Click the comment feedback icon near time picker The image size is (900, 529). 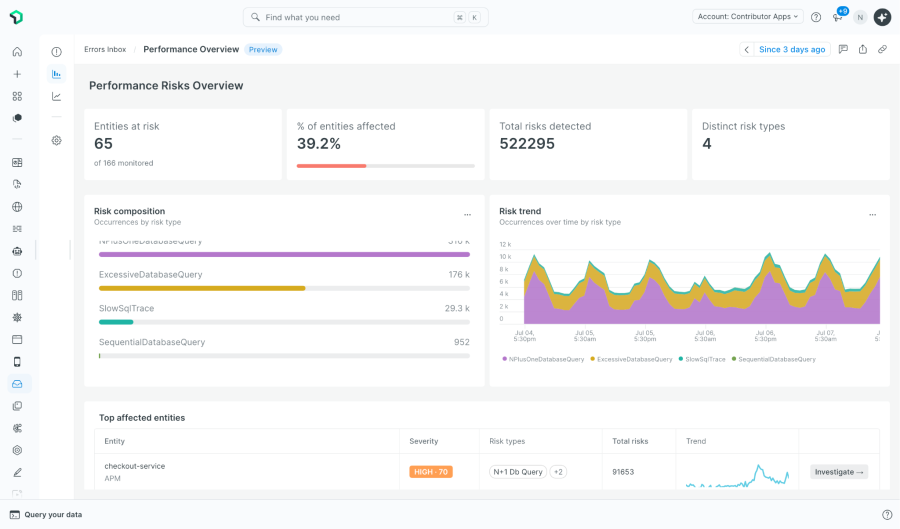pyautogui.click(x=843, y=49)
